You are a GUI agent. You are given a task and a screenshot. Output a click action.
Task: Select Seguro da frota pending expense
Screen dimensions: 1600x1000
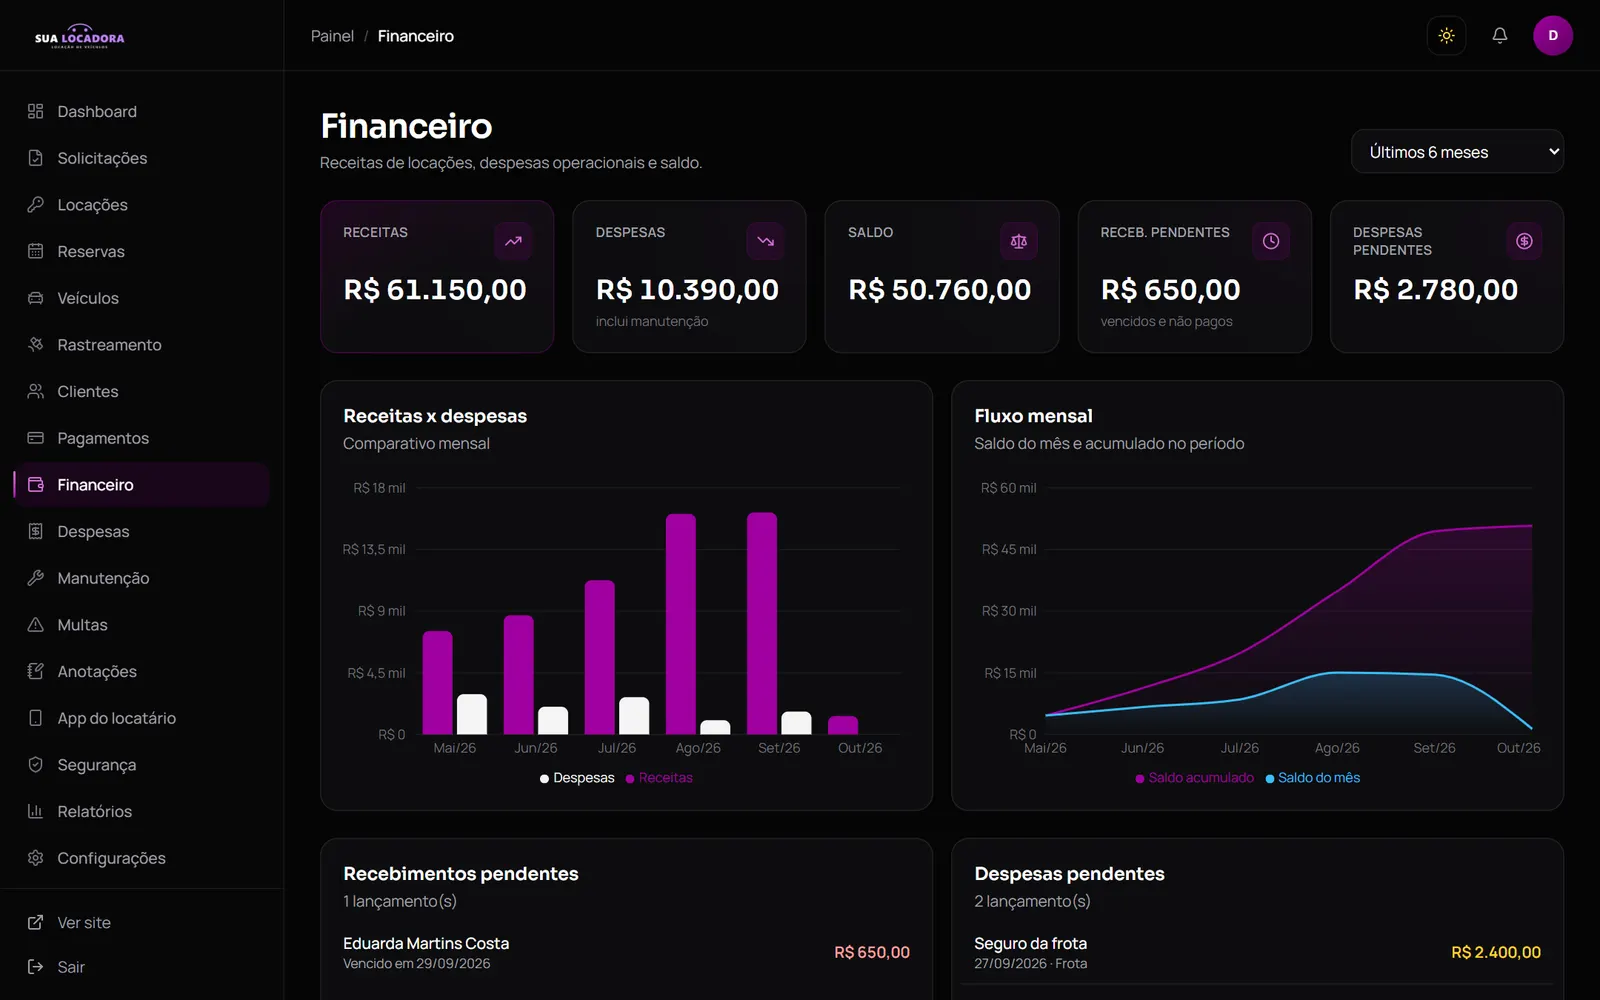(1257, 953)
